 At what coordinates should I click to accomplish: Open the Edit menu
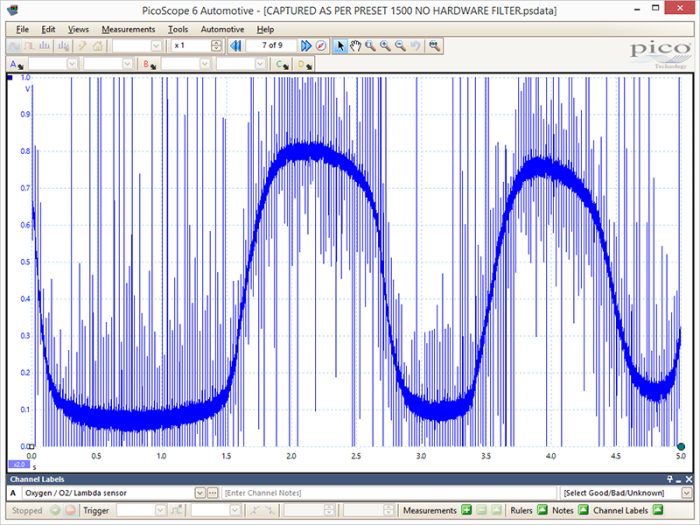tap(48, 29)
